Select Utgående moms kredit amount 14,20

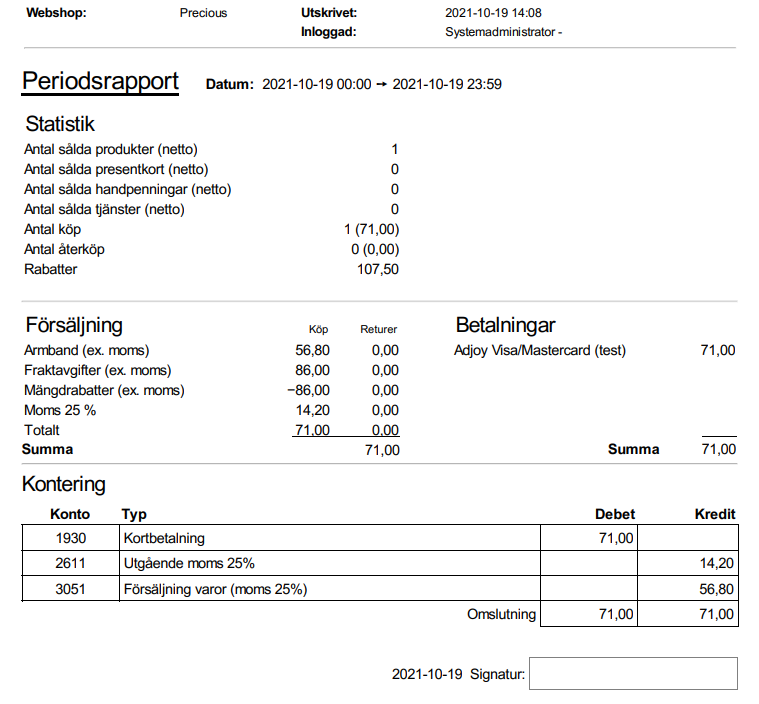[688, 563]
